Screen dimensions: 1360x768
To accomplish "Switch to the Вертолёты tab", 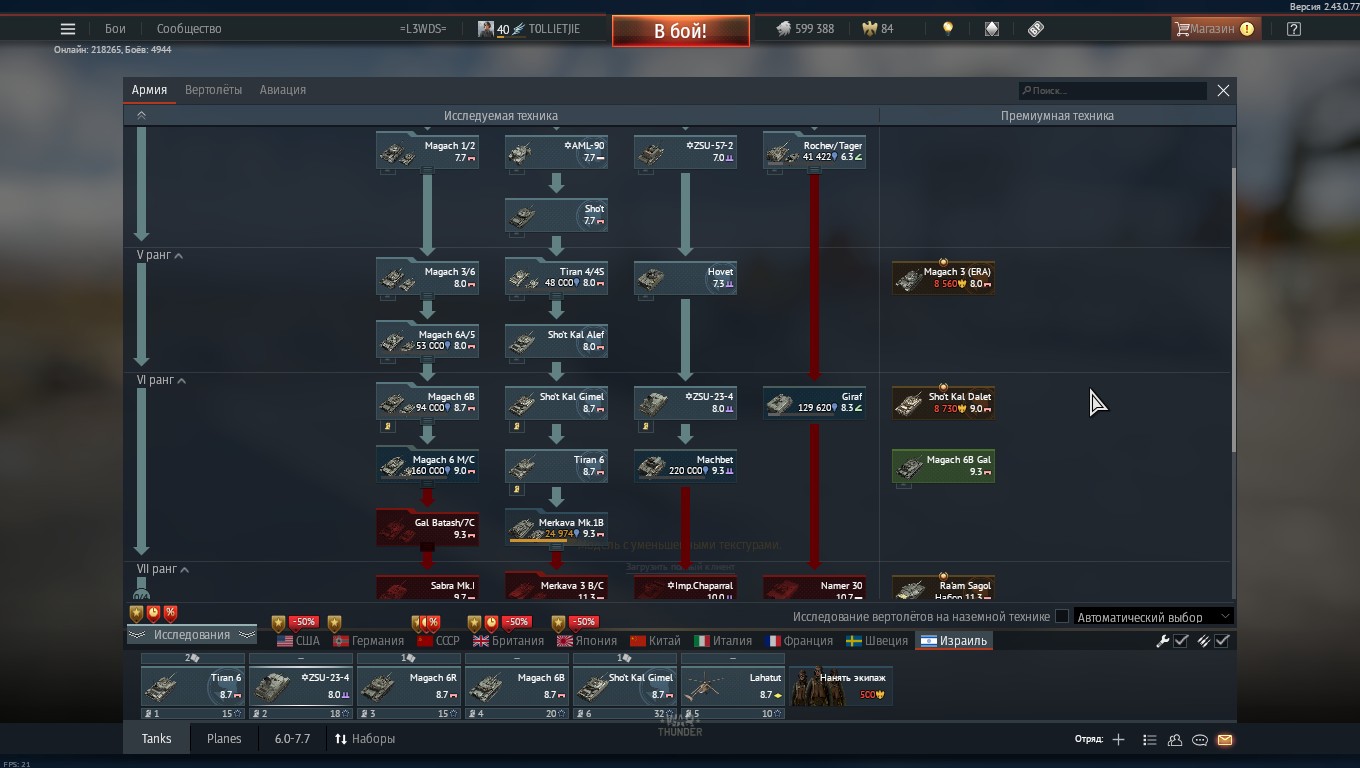I will 213,90.
